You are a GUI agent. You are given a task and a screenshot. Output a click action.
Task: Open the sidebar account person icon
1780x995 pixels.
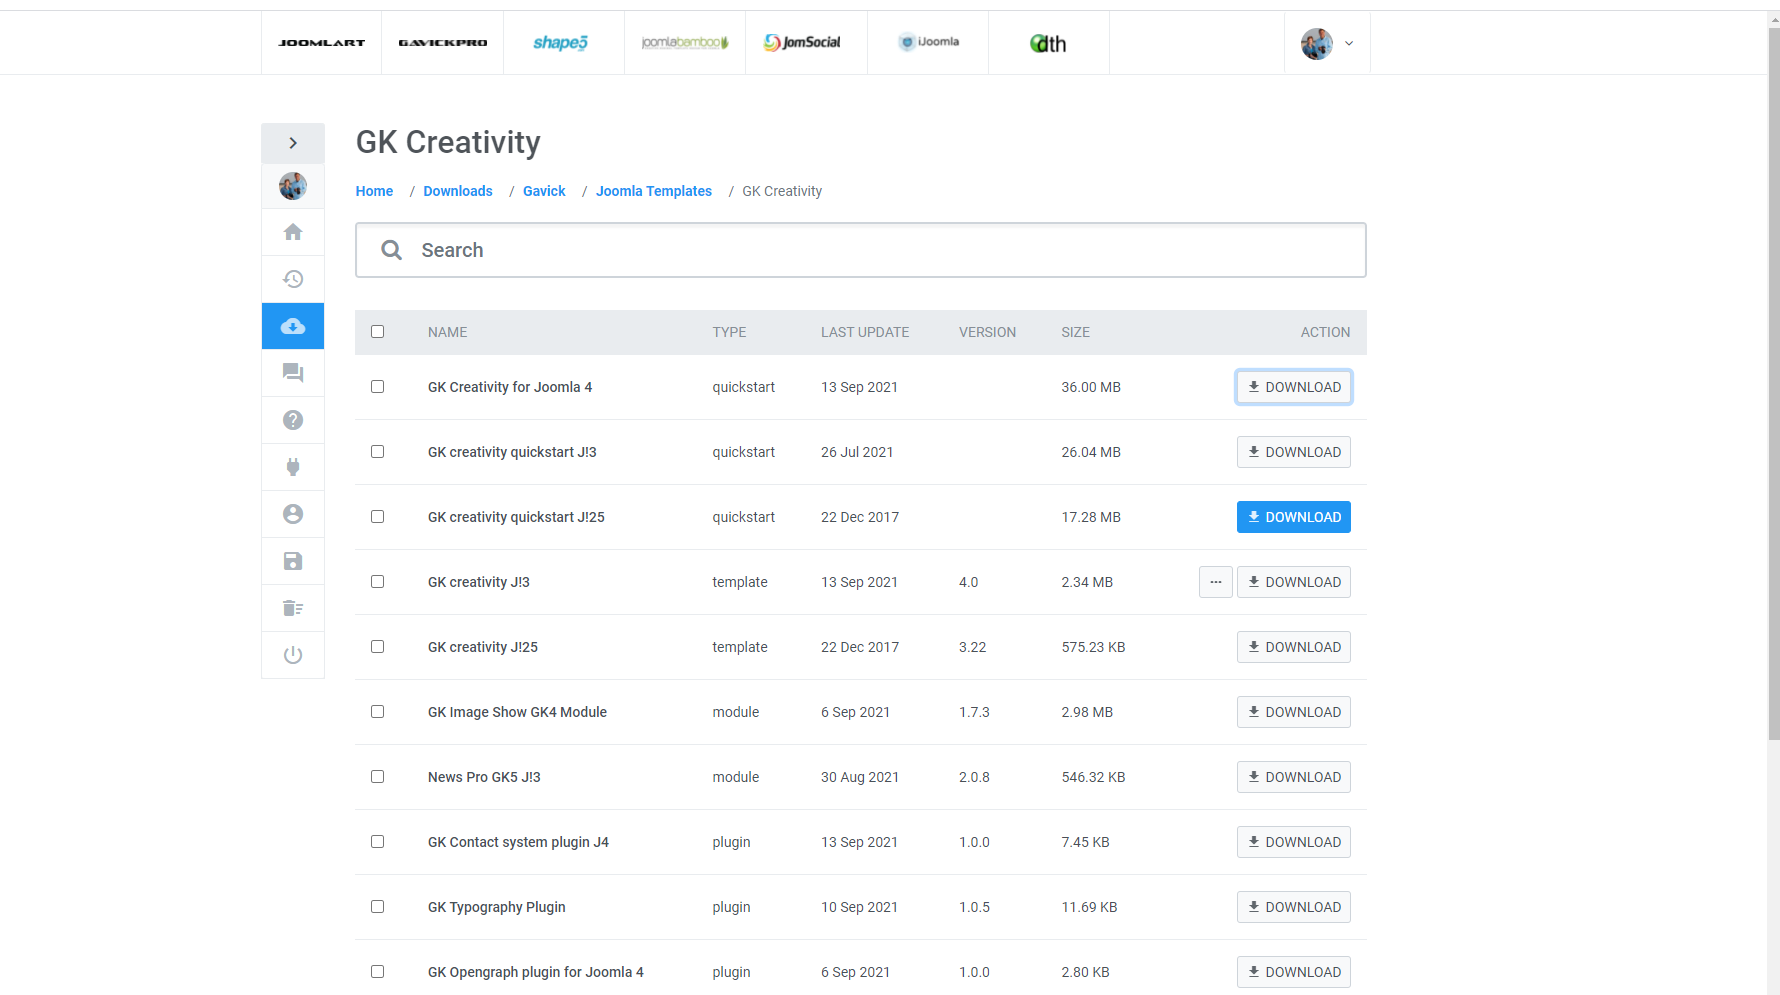pos(293,514)
